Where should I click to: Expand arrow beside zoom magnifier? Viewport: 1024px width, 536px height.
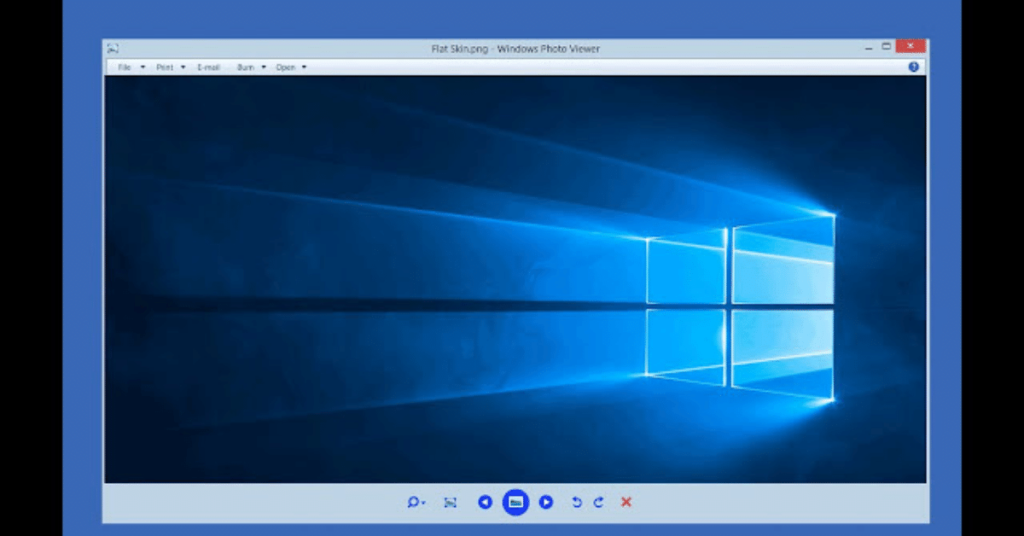pos(424,503)
